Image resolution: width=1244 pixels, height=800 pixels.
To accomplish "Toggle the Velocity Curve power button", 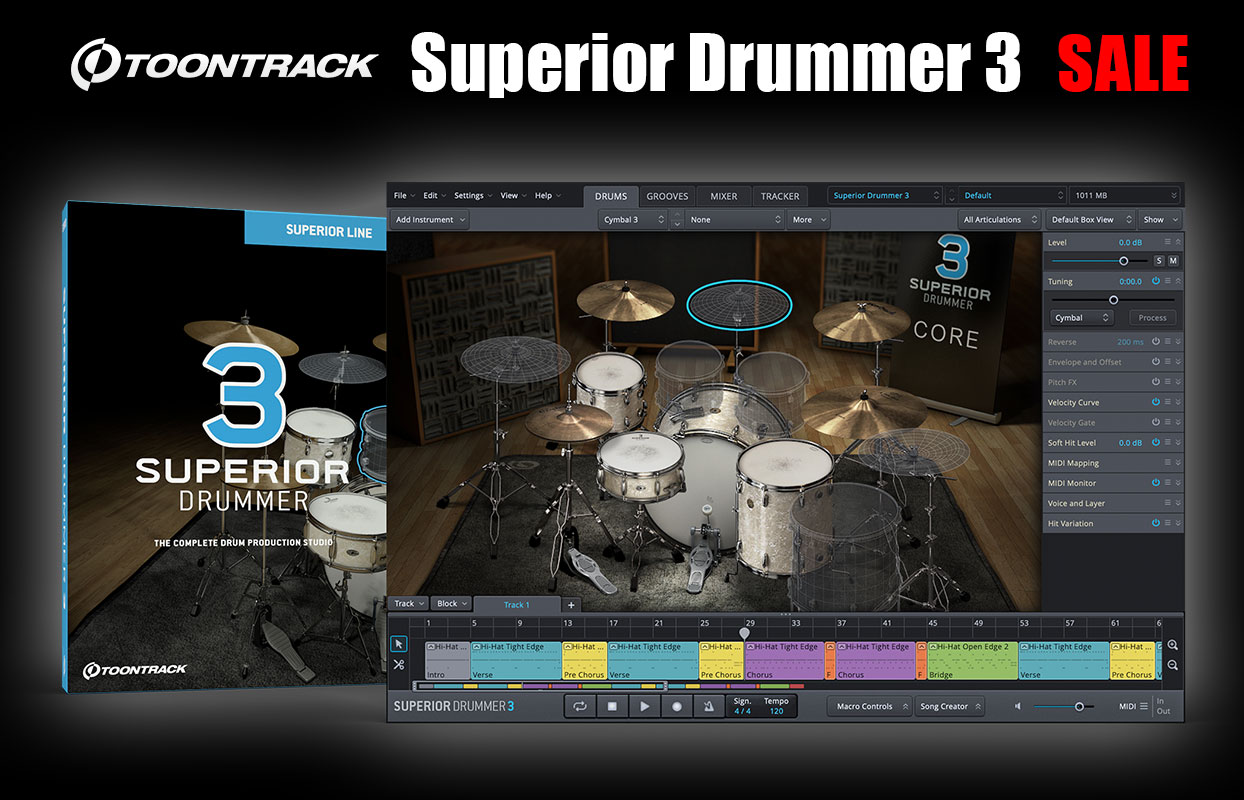I will pos(1155,402).
